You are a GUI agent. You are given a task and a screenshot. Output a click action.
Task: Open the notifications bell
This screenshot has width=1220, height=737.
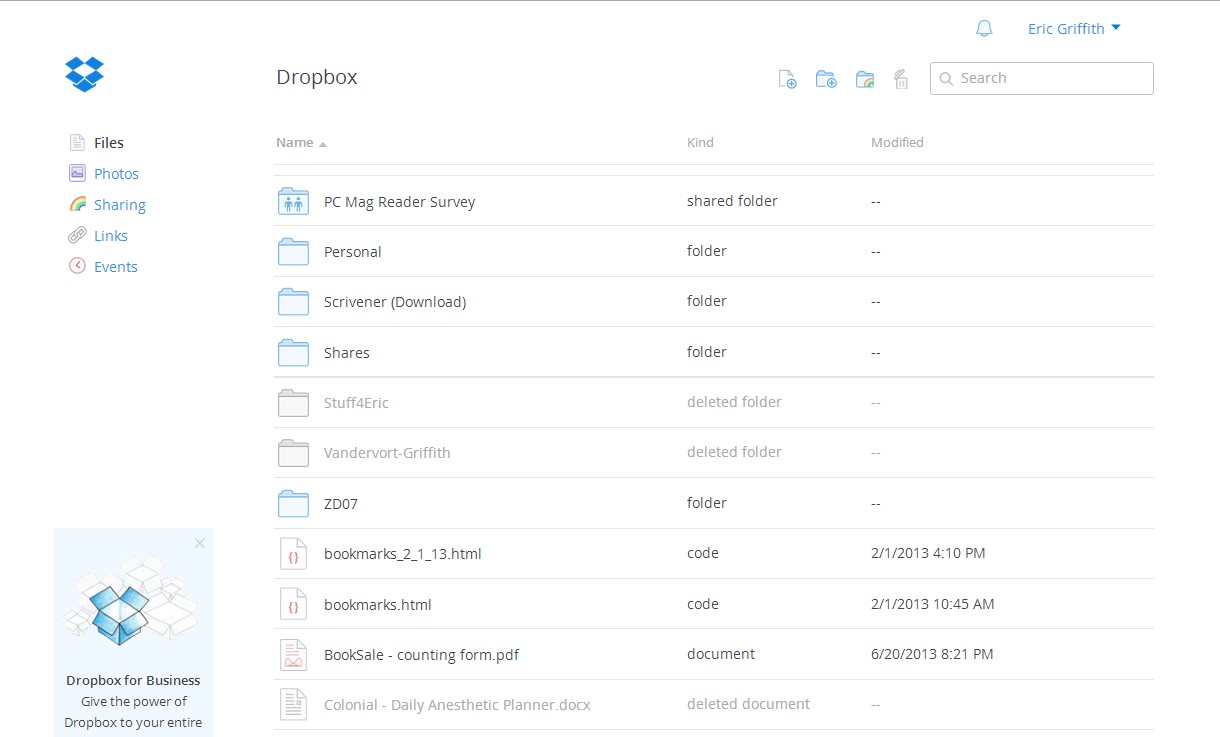984,29
